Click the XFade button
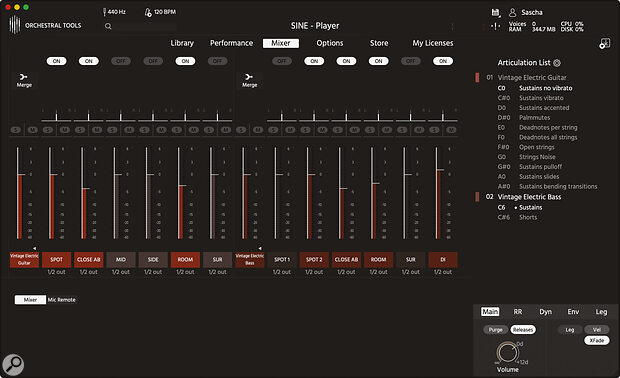 coord(597,340)
